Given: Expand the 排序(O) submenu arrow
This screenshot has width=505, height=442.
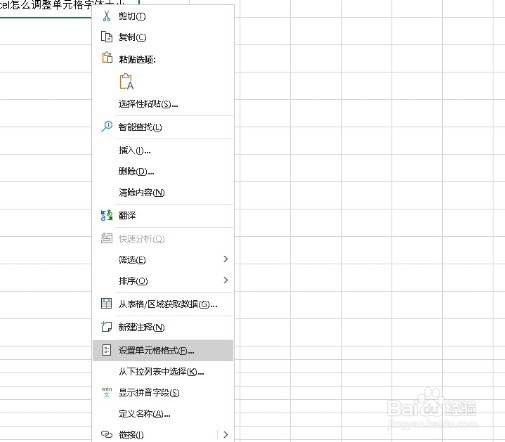Looking at the screenshot, I should 226,280.
